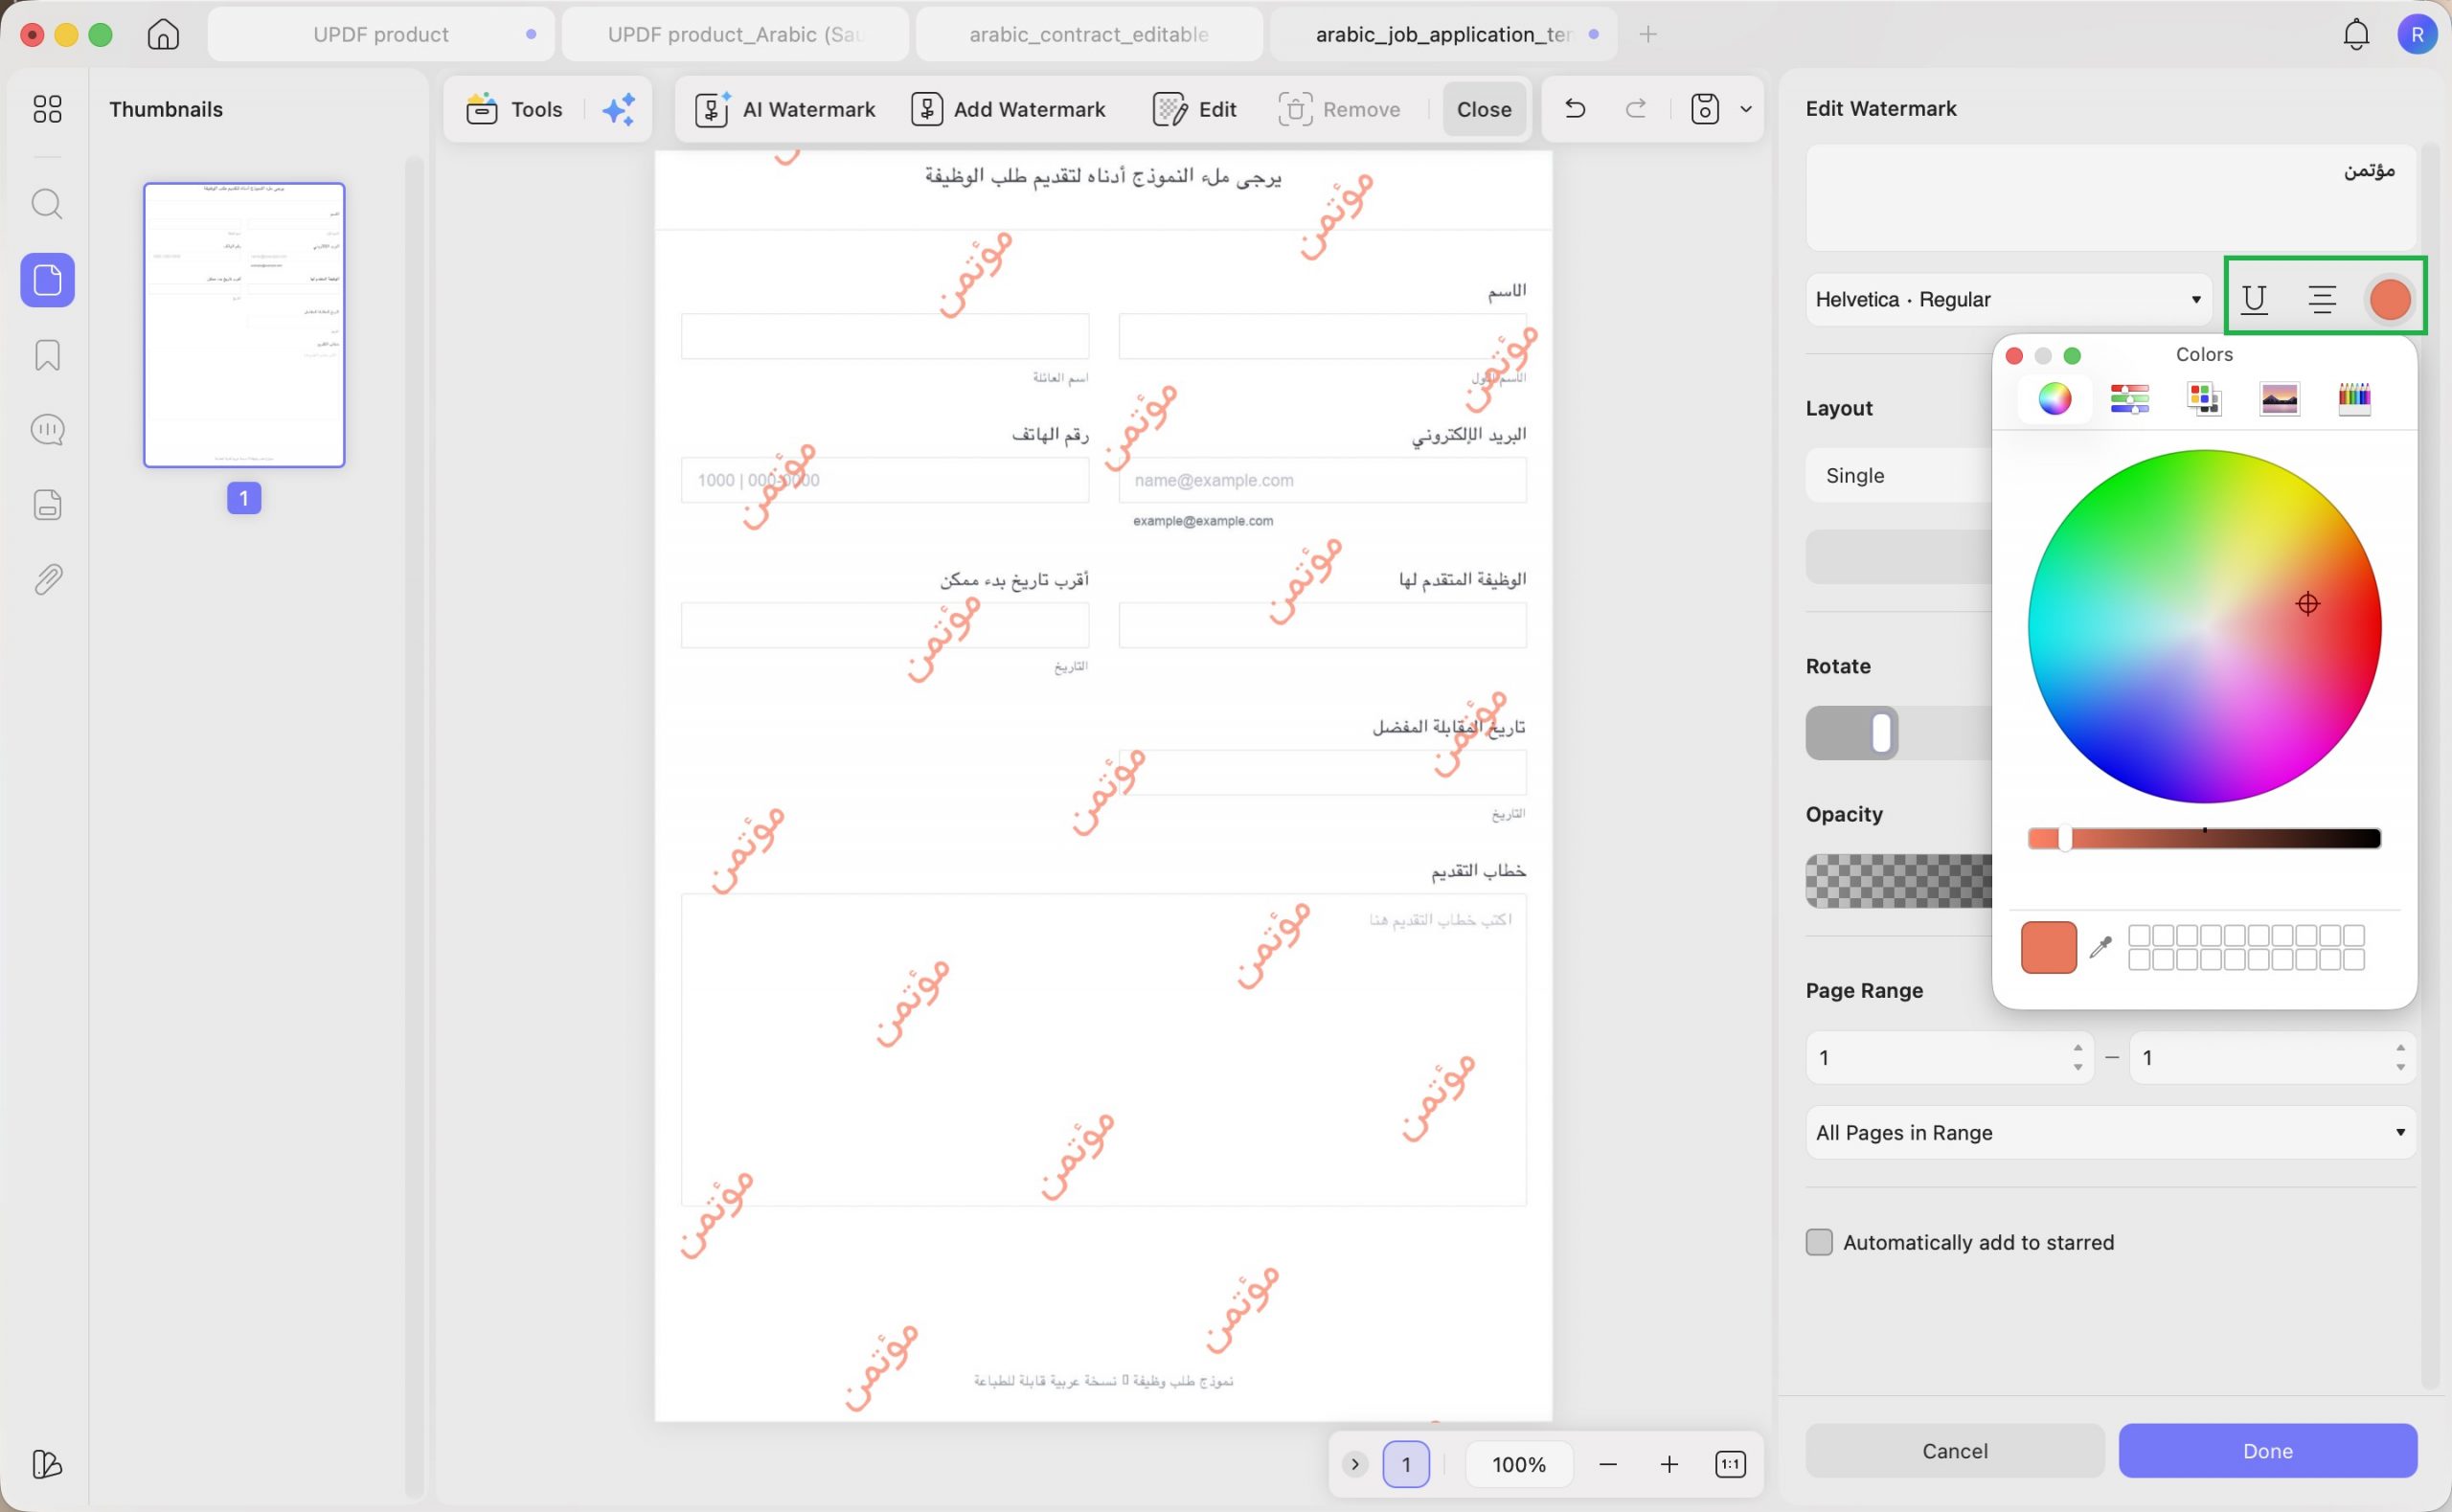Increase the start page range stepper

(2078, 1047)
